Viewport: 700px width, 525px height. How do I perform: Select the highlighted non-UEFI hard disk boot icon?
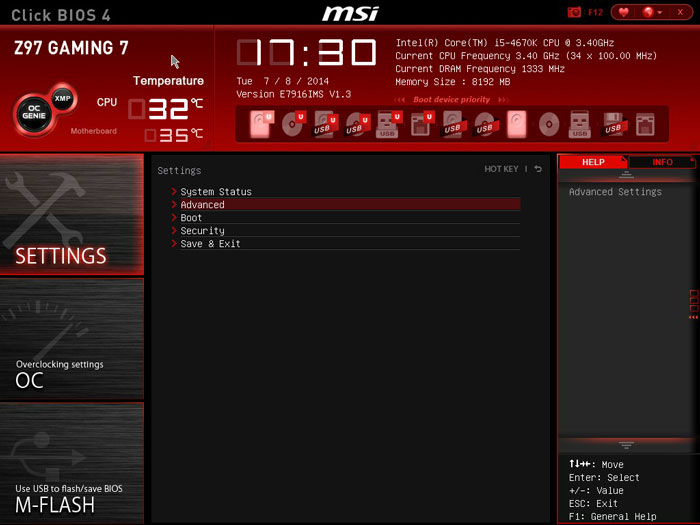pos(517,124)
